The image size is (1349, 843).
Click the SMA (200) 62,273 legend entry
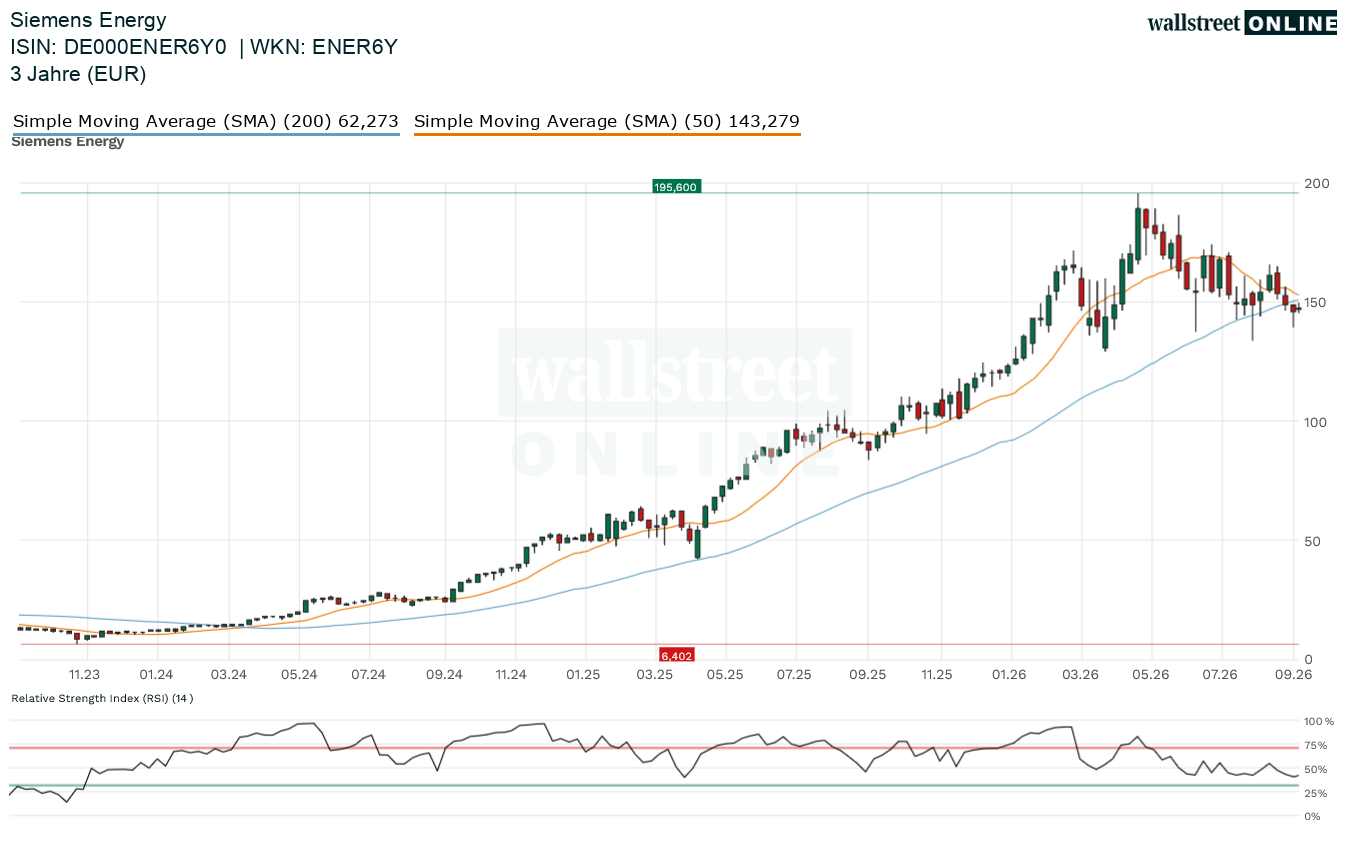[206, 122]
